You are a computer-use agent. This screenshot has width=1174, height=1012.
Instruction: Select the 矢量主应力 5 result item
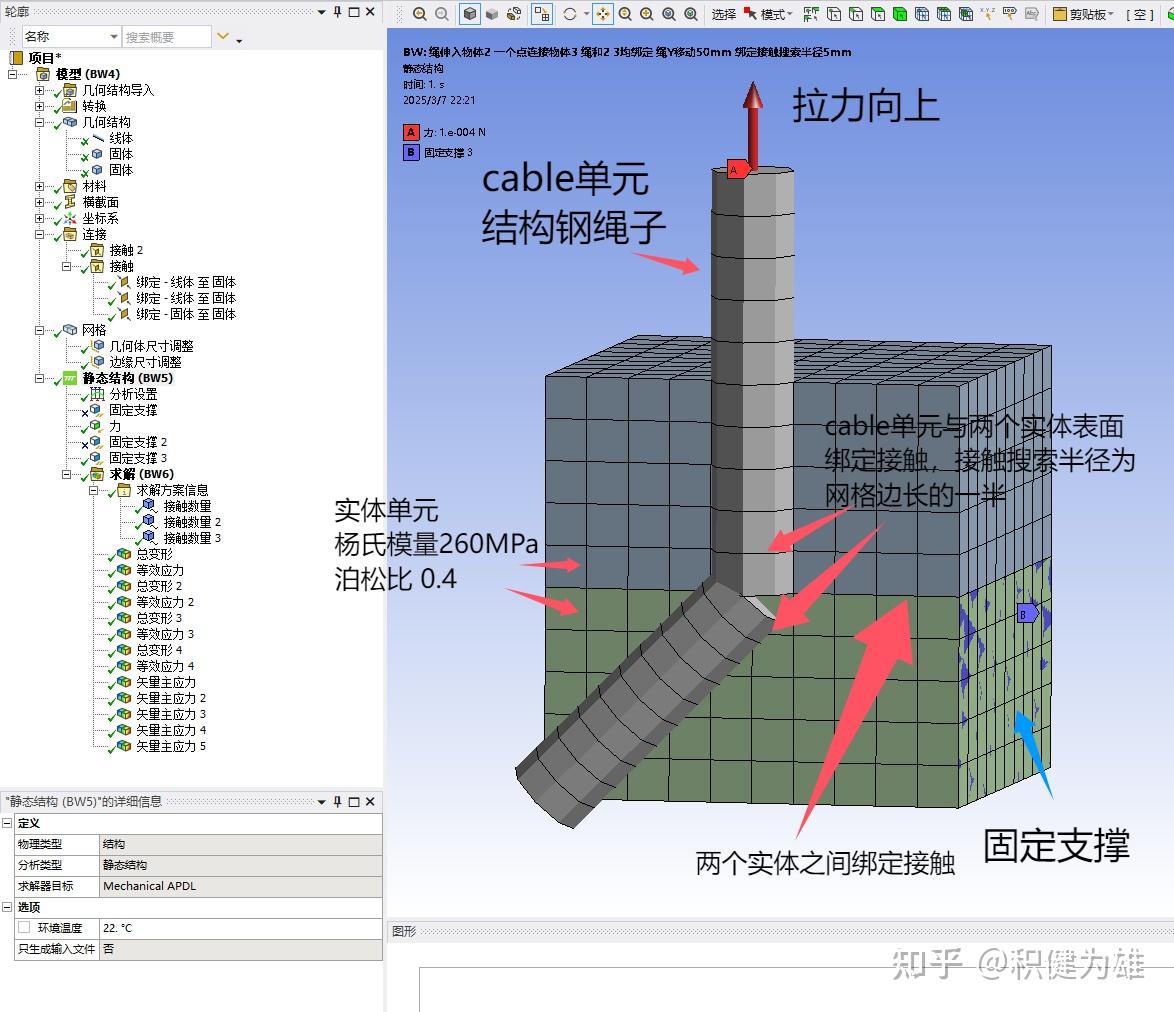coord(171,746)
